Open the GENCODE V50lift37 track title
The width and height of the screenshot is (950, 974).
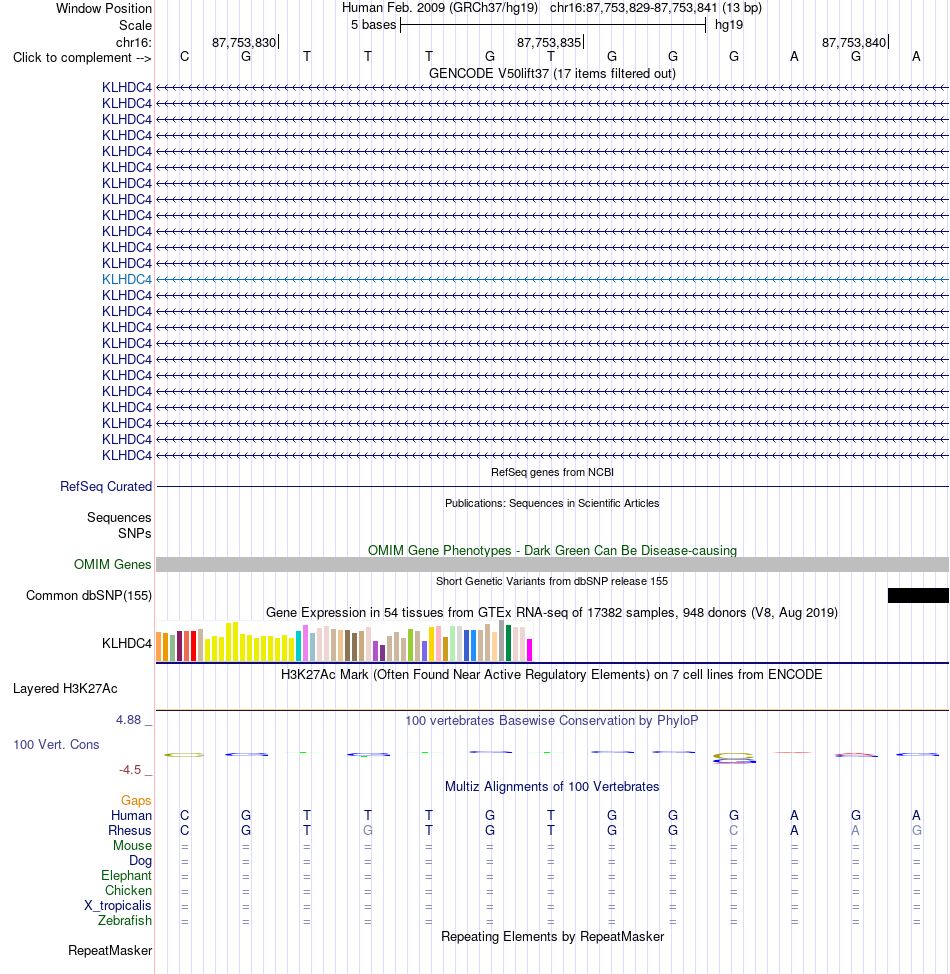pos(552,73)
